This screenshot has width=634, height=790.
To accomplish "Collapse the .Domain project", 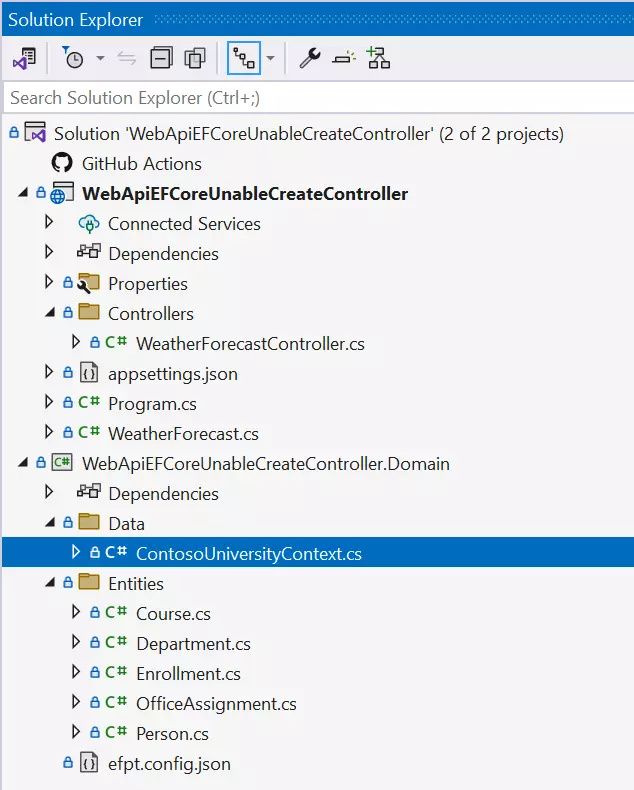I will 23,463.
